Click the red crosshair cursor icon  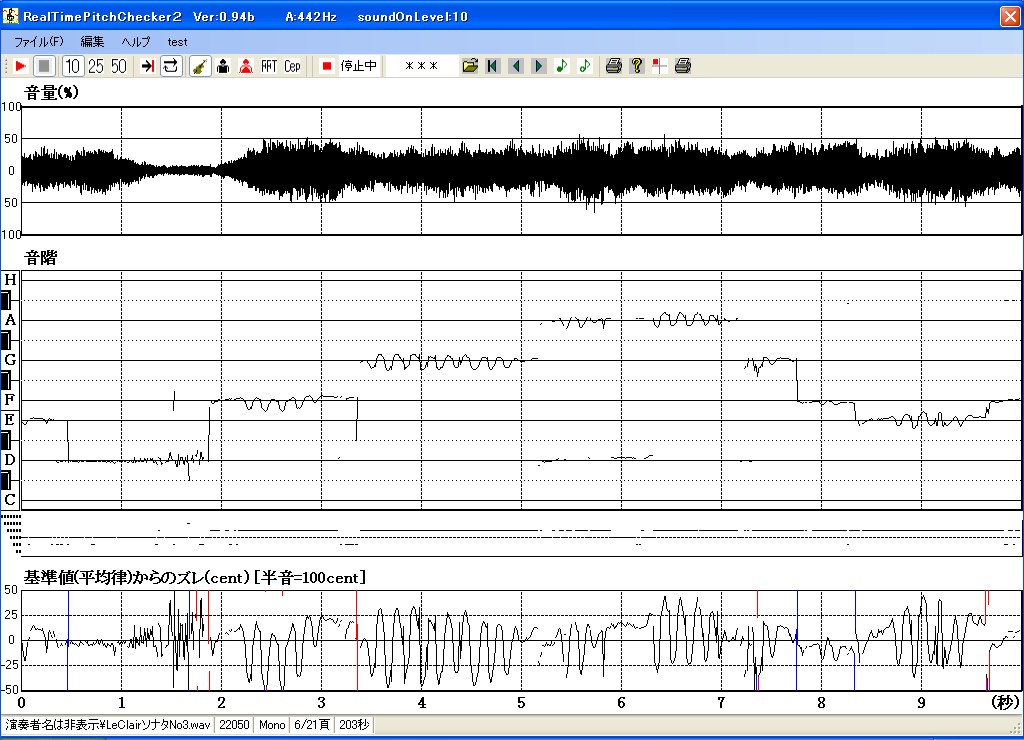pyautogui.click(x=660, y=66)
